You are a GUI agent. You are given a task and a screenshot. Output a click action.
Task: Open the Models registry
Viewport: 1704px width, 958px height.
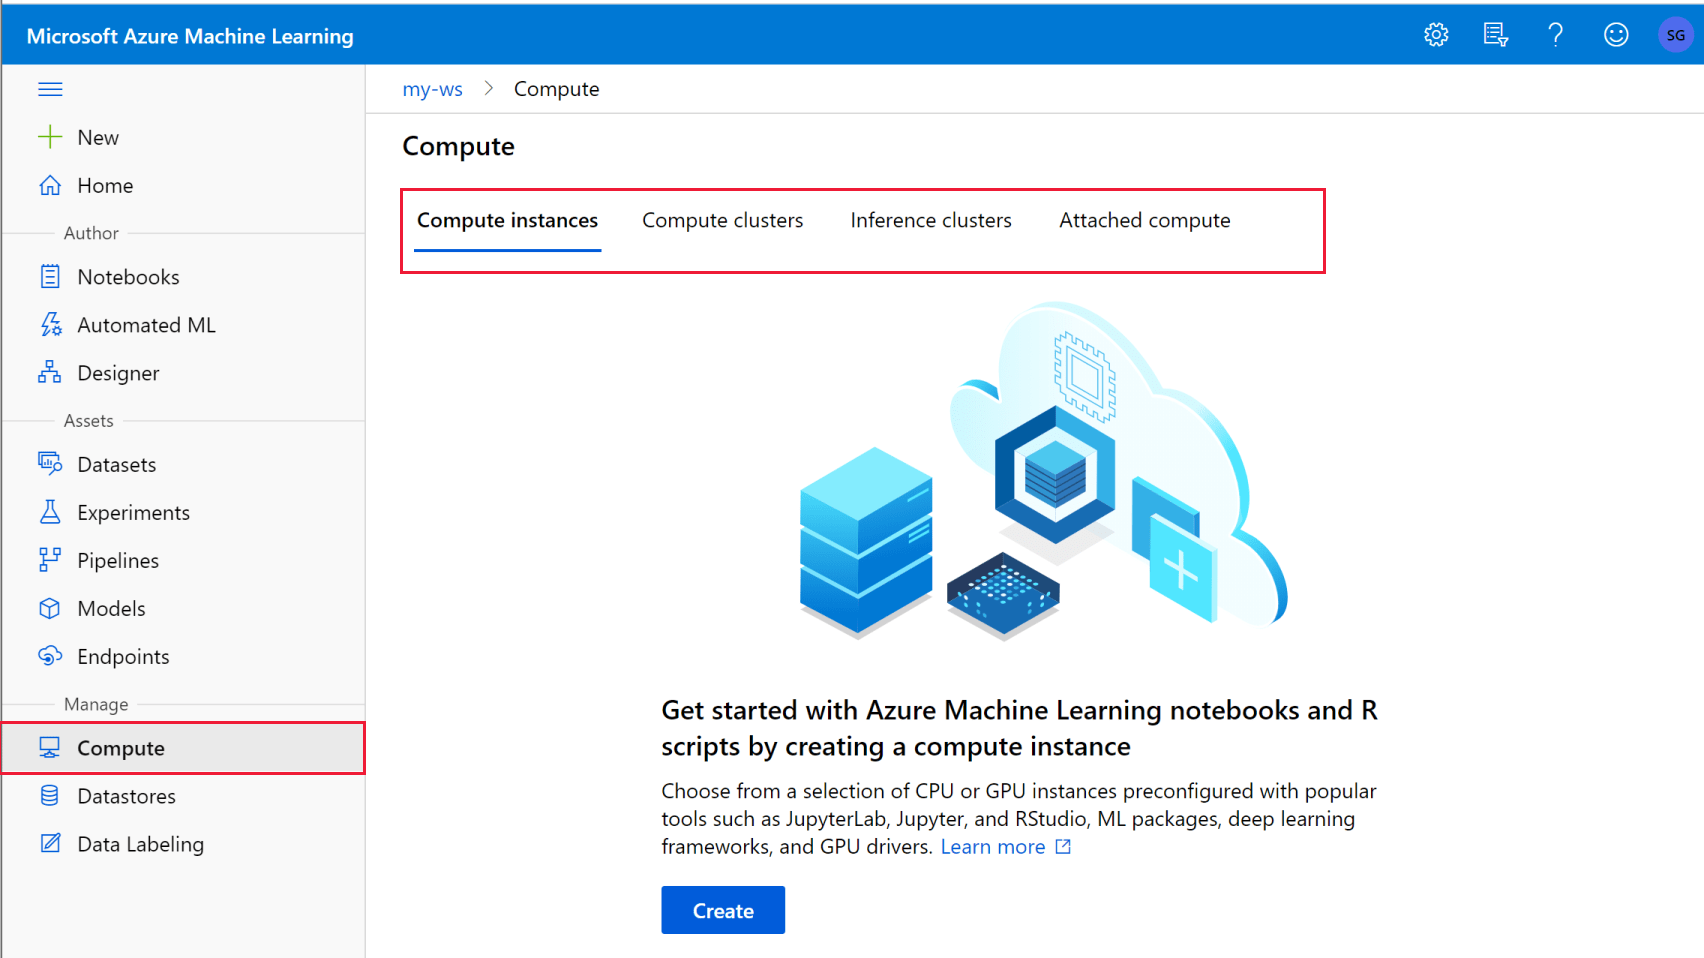110,608
